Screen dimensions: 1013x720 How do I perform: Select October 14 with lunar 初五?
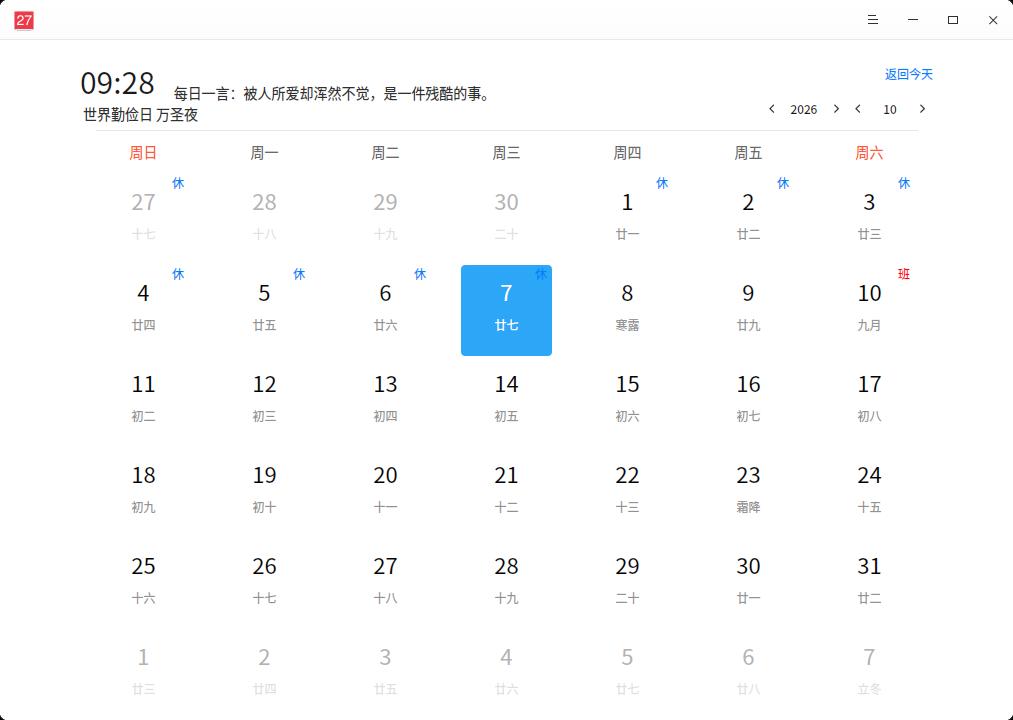click(x=506, y=401)
